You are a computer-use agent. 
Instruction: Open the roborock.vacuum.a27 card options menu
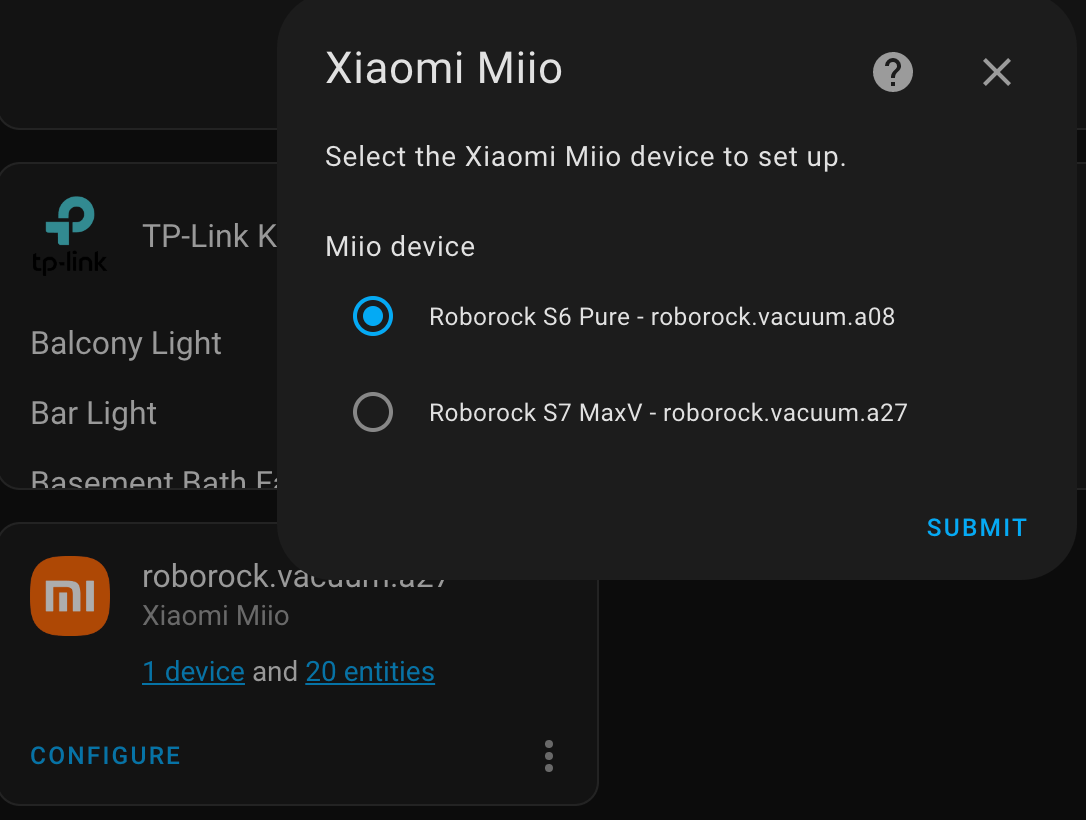click(548, 756)
